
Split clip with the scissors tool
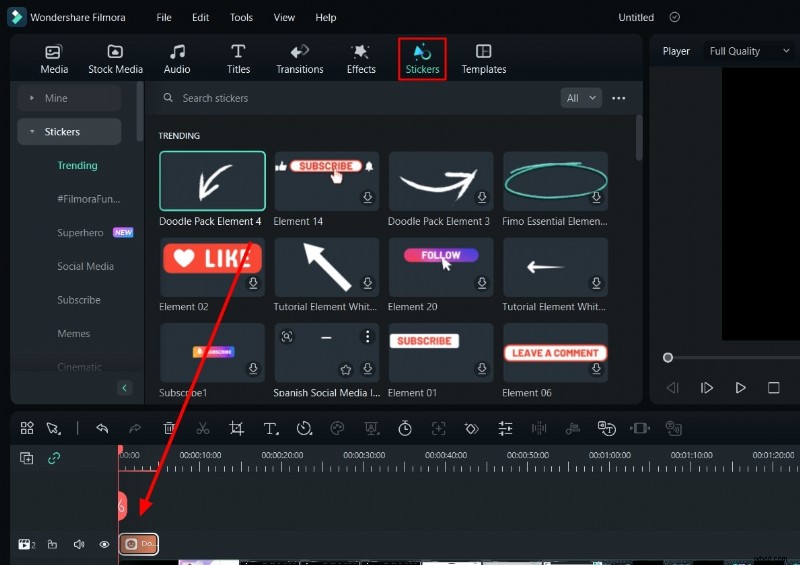(x=203, y=428)
